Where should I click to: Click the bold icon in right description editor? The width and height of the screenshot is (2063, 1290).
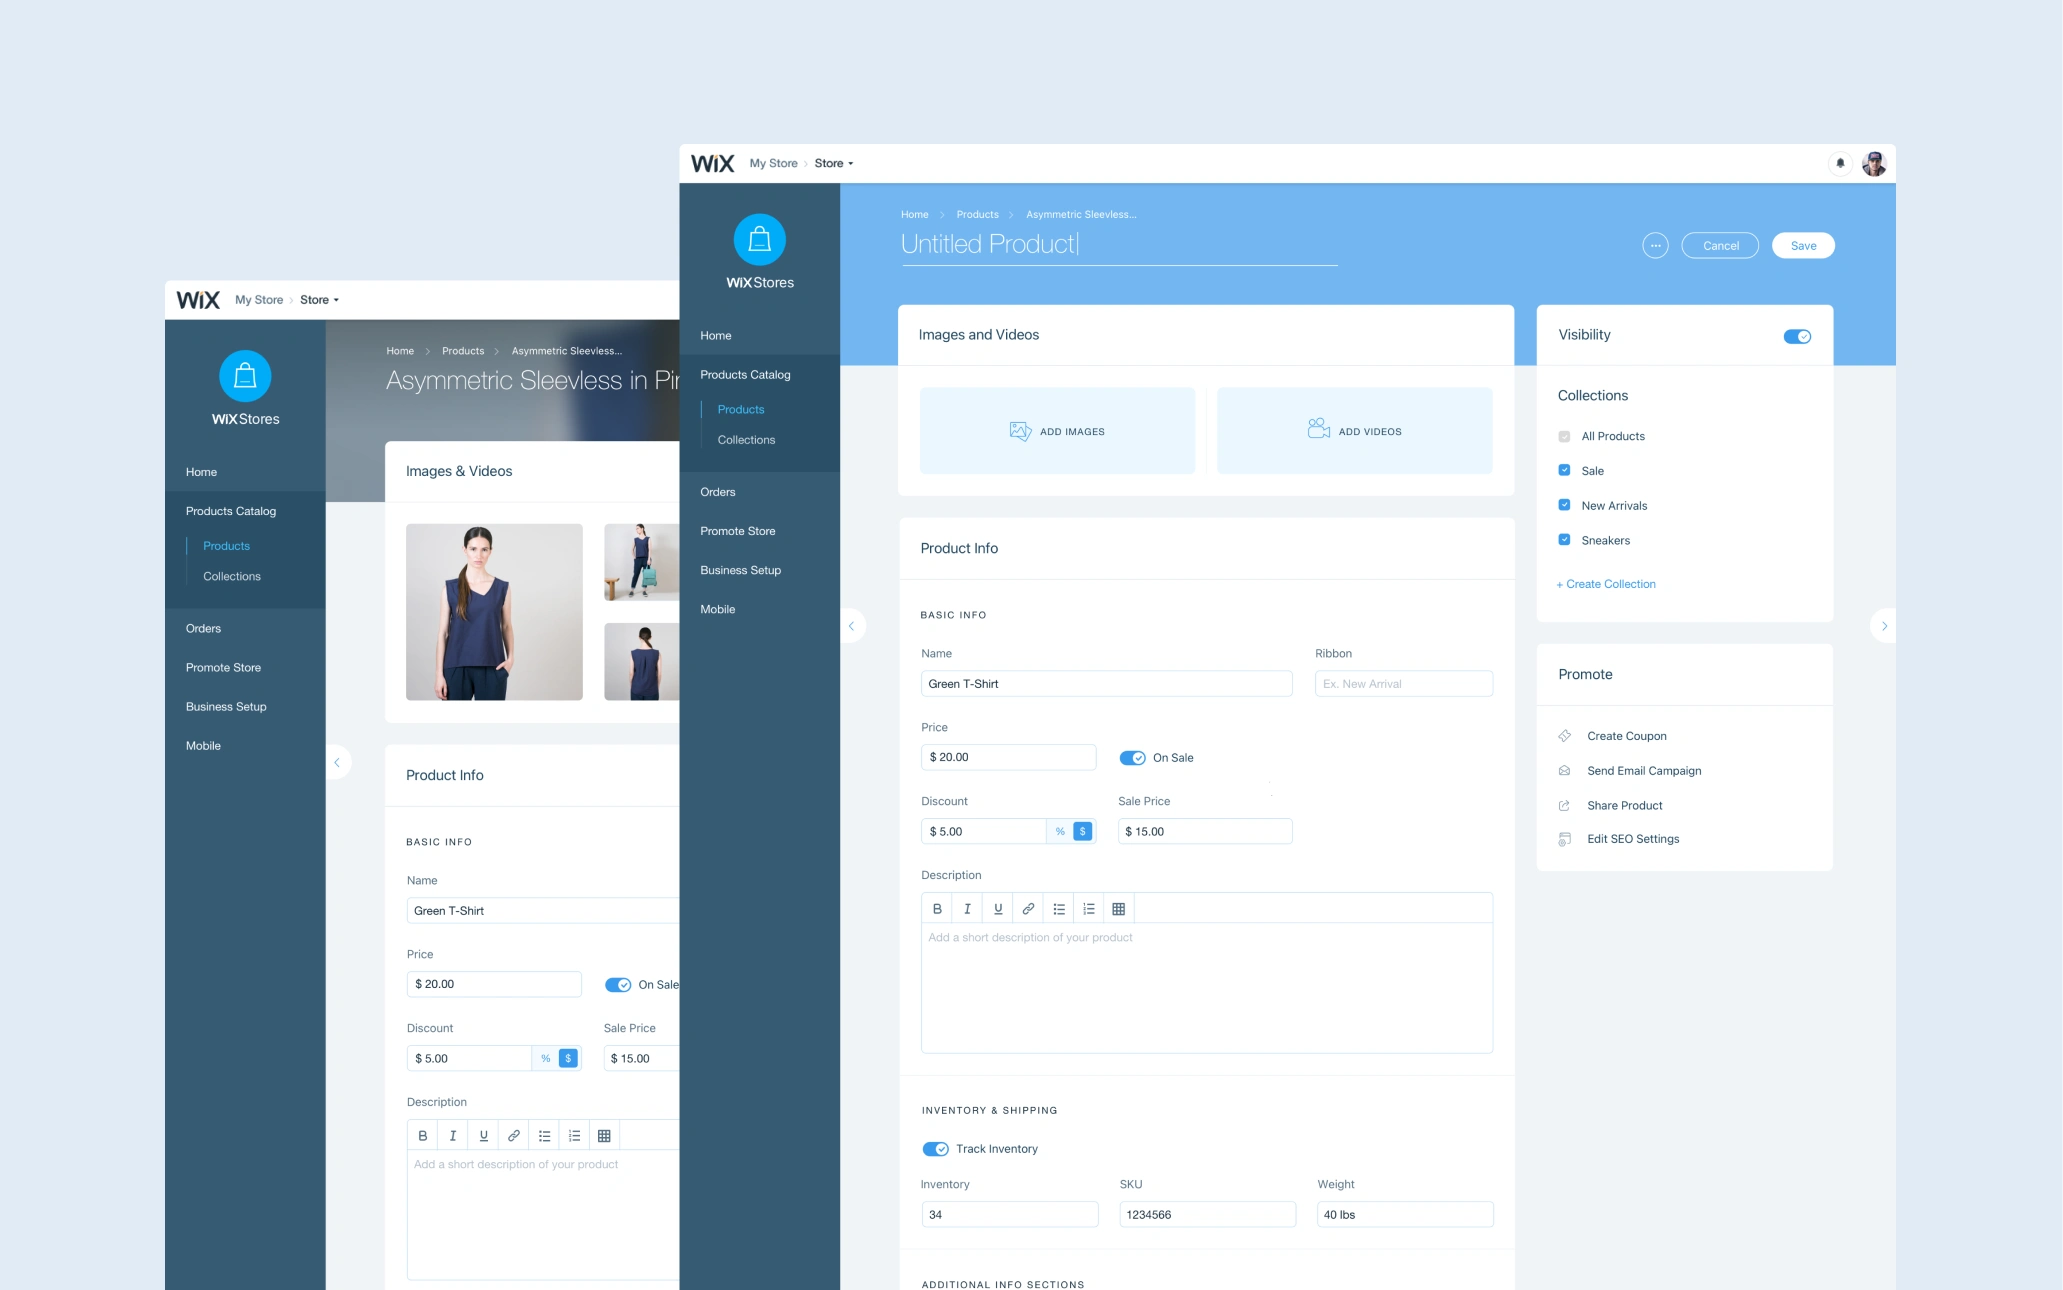937,909
